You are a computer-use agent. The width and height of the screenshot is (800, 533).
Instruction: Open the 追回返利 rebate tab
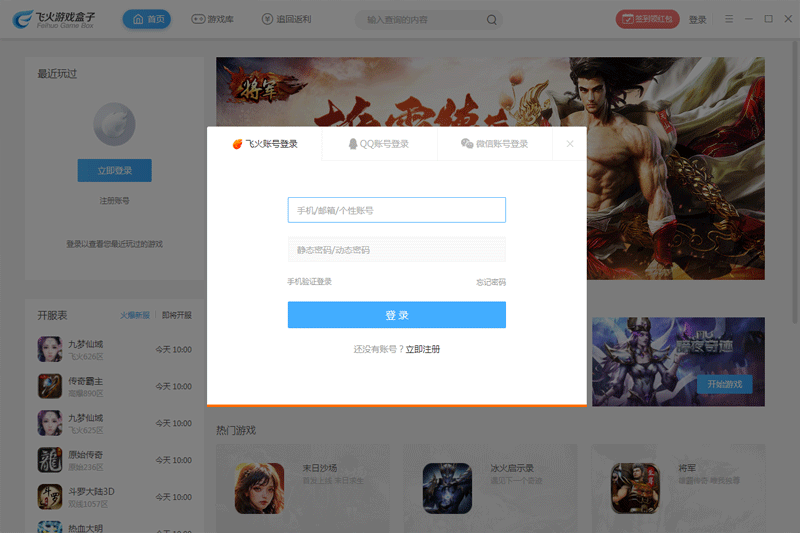(x=286, y=19)
